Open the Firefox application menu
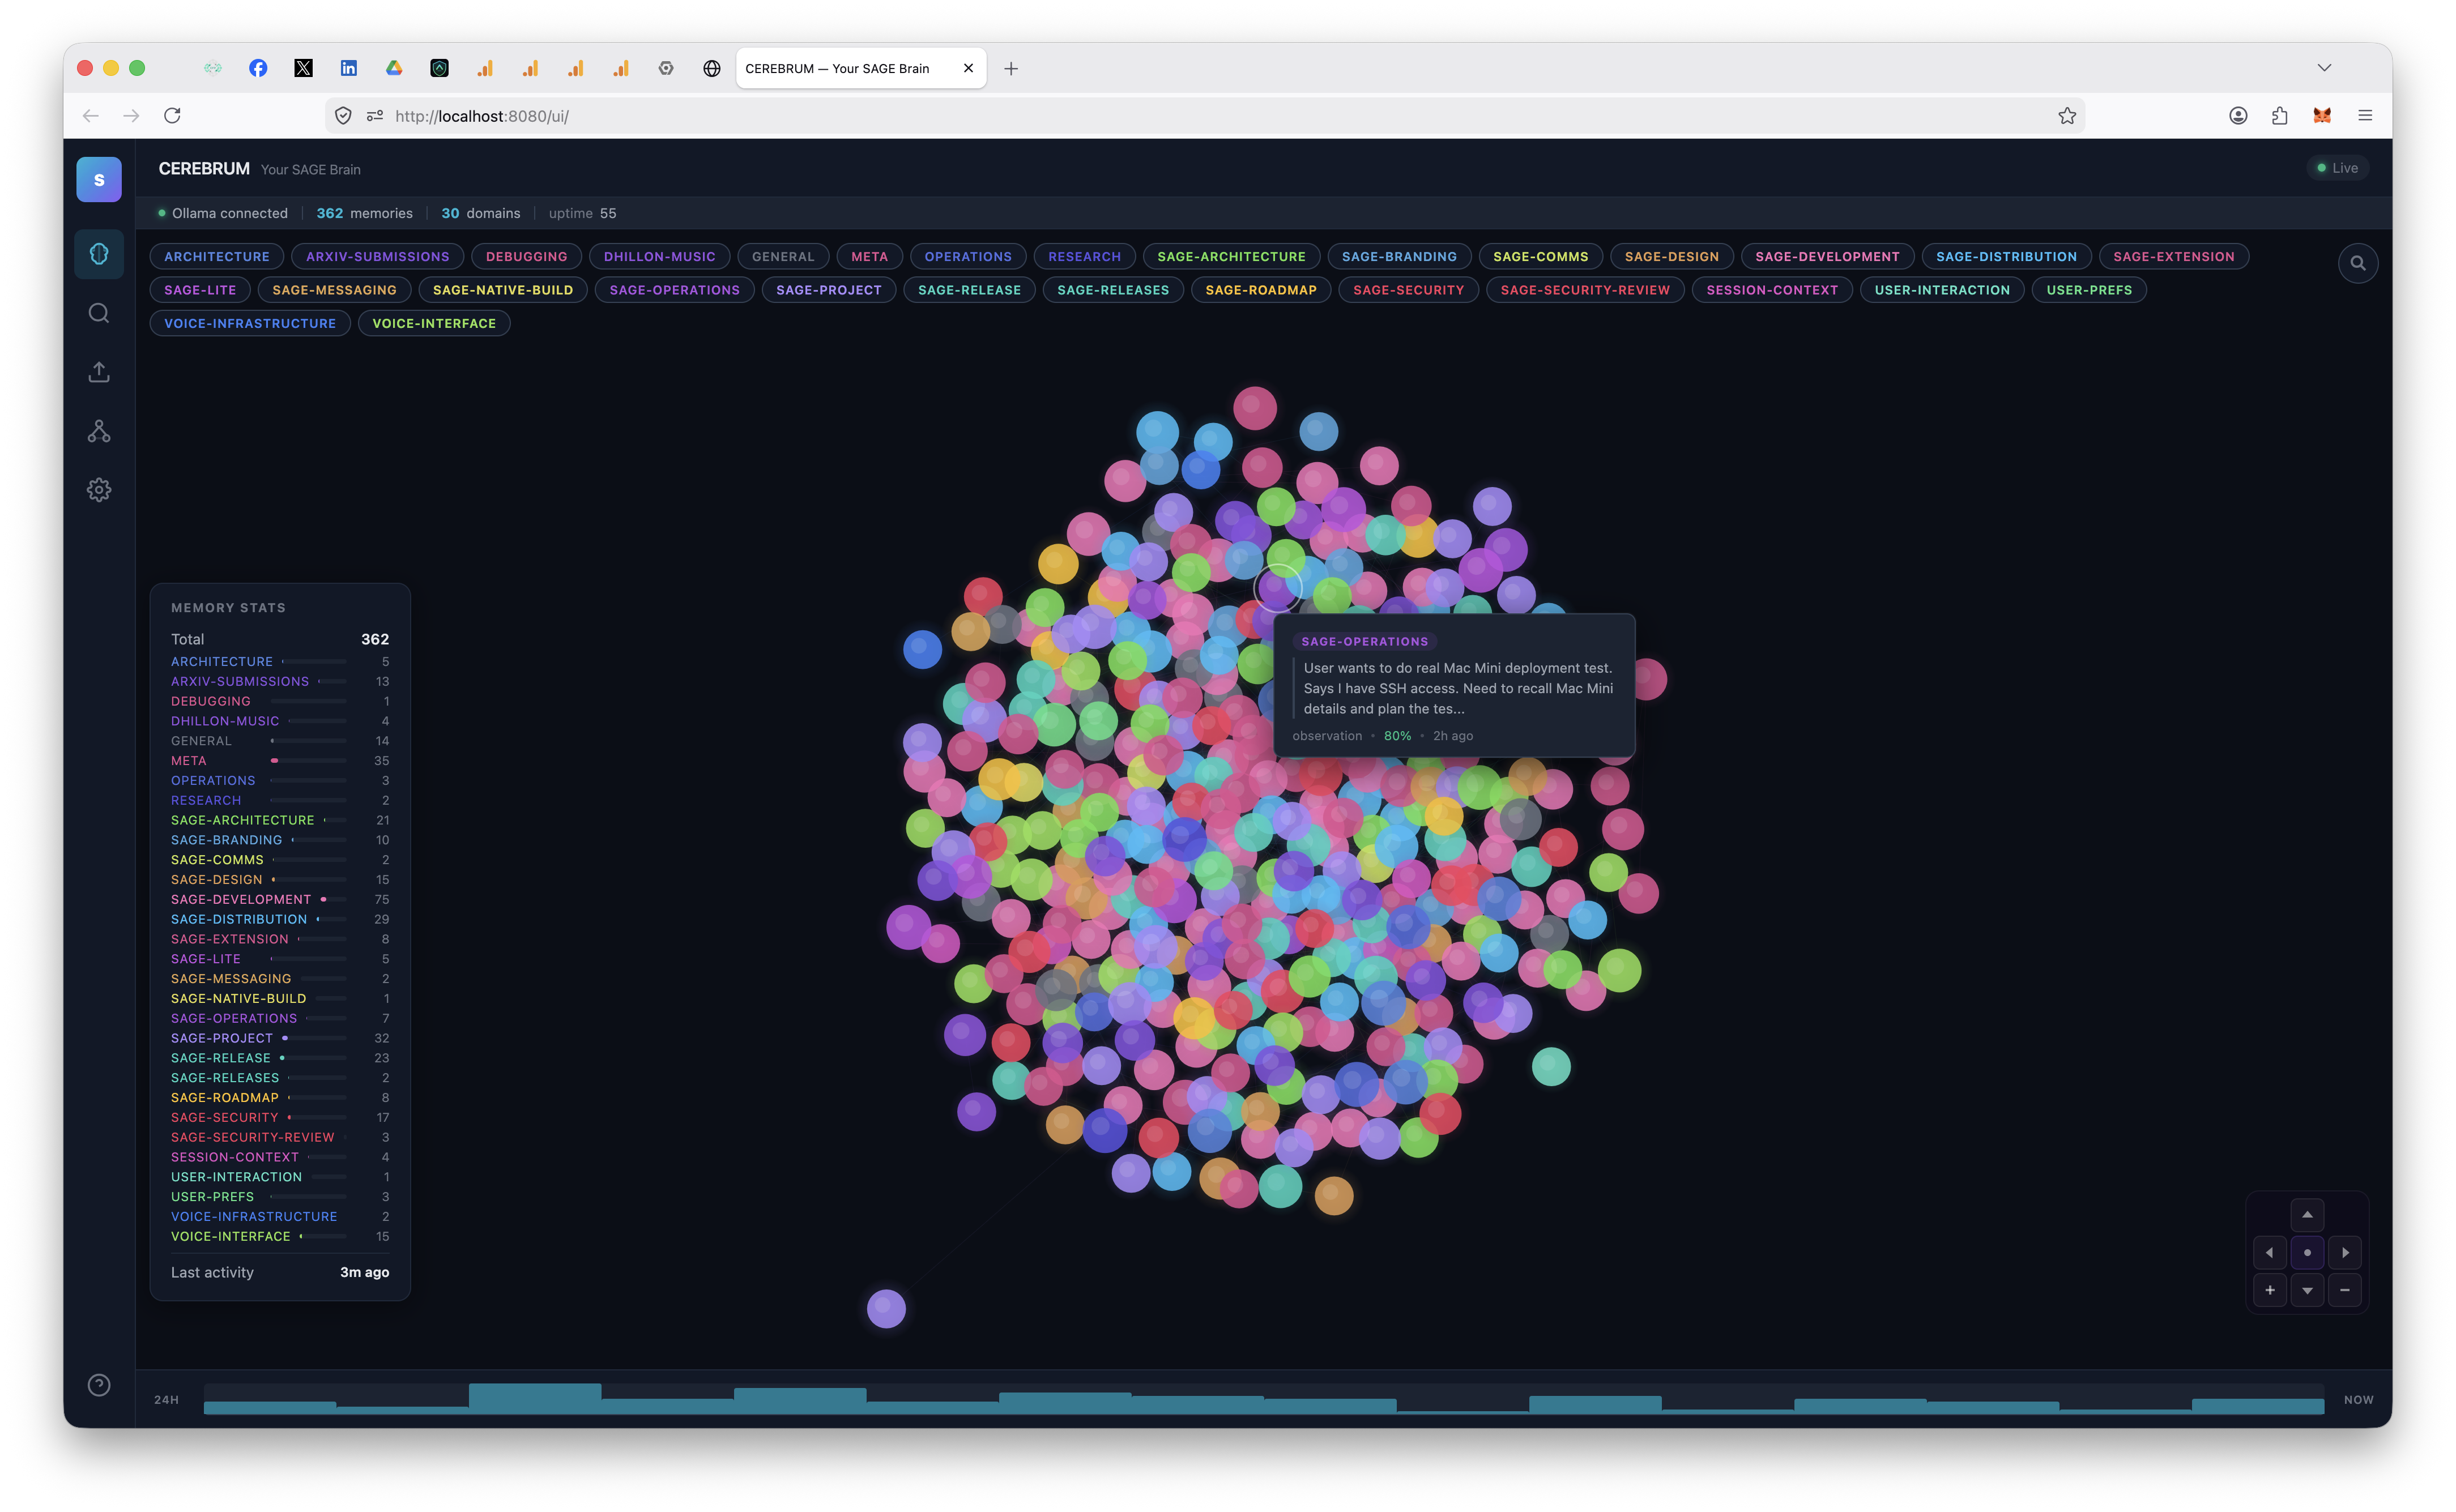This screenshot has height=1512, width=2456. click(x=2366, y=115)
